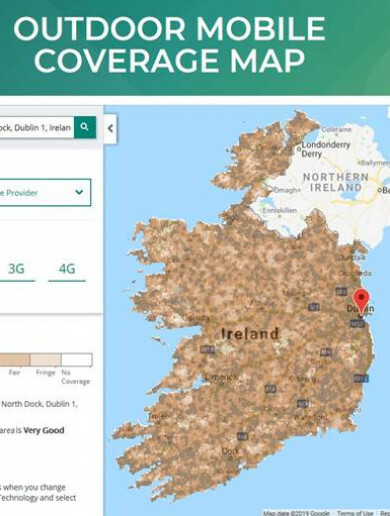The width and height of the screenshot is (390, 516).
Task: Click the red Dublin map pin
Action: [361, 302]
